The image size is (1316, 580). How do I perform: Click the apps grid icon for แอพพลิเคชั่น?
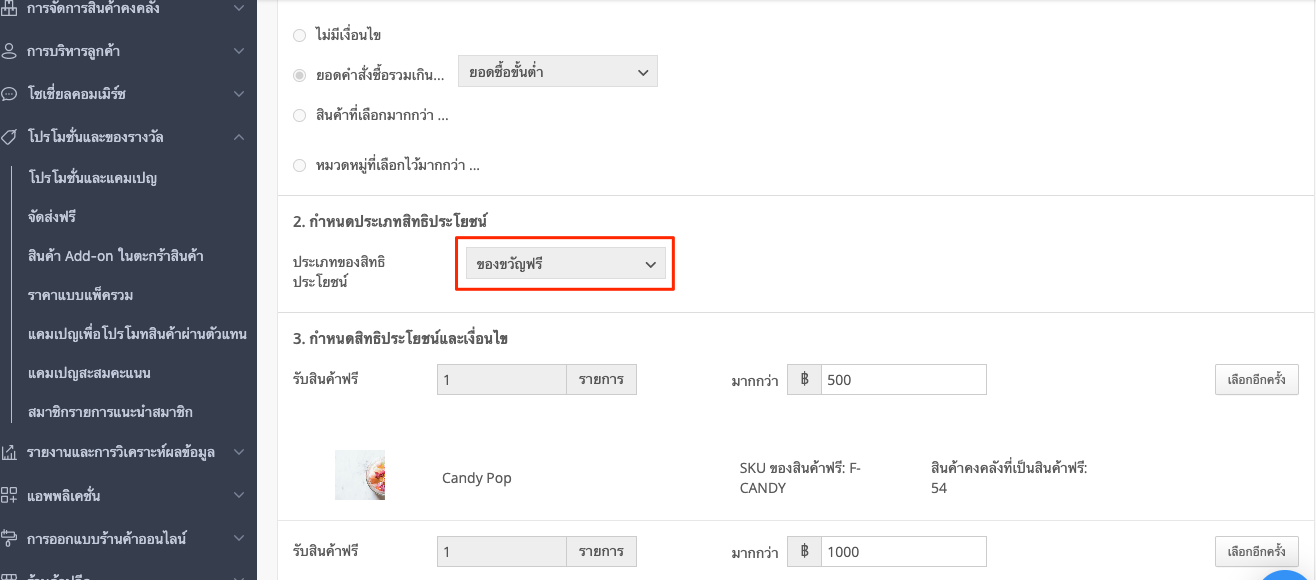9,495
